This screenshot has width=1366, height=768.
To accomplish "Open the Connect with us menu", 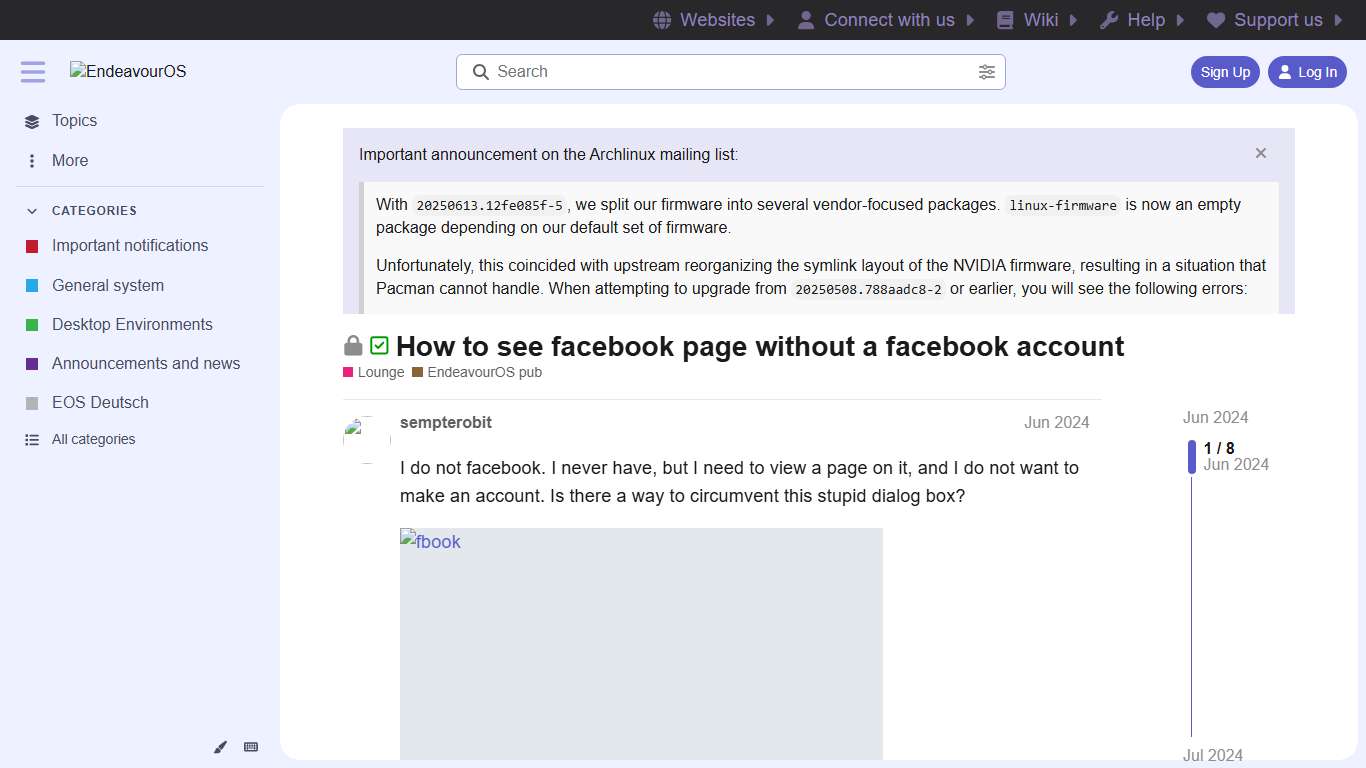I will pos(888,20).
